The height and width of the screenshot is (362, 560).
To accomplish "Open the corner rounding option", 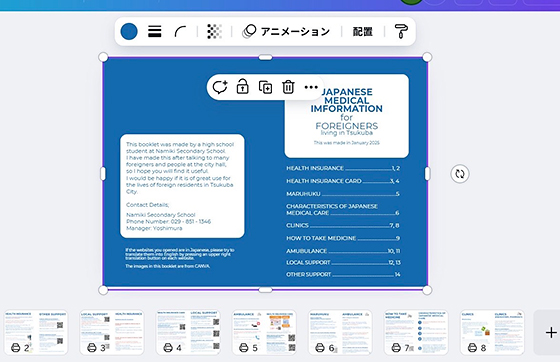I will [180, 31].
